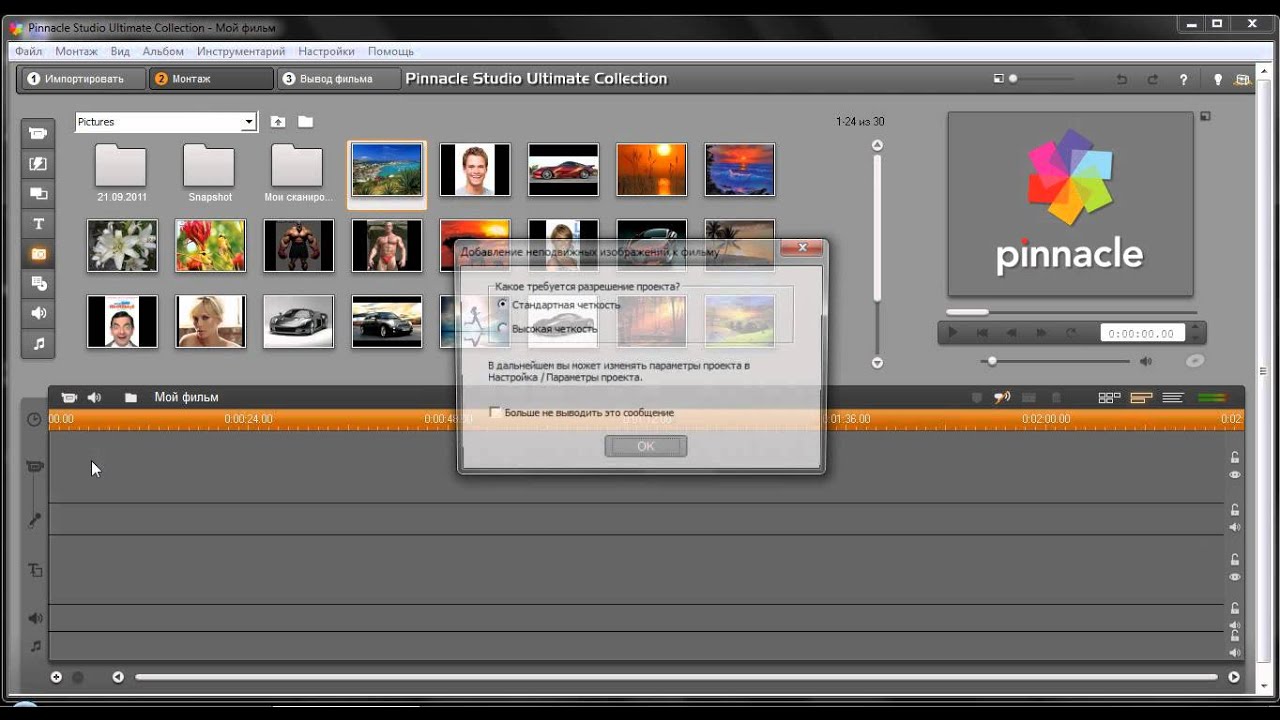Select the Photos camera icon in the sidebar
The image size is (1280, 720).
[38, 253]
